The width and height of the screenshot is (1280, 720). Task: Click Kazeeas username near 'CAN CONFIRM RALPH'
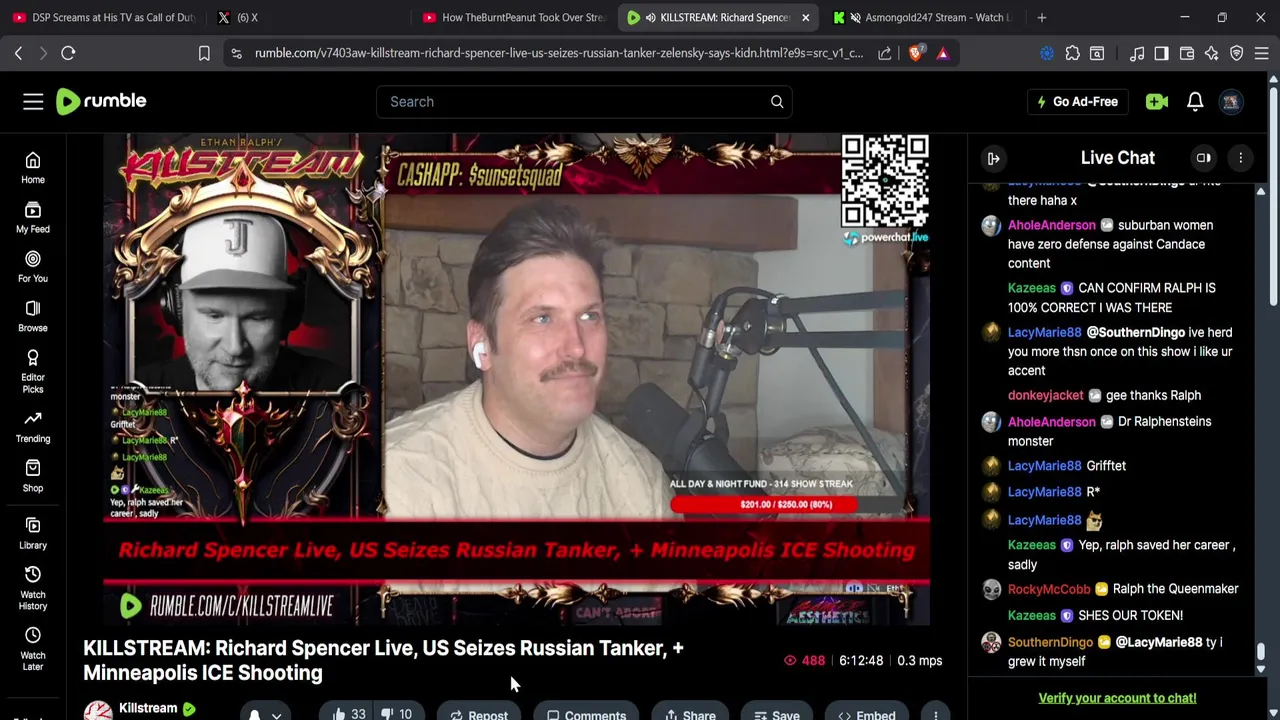pyautogui.click(x=1032, y=288)
